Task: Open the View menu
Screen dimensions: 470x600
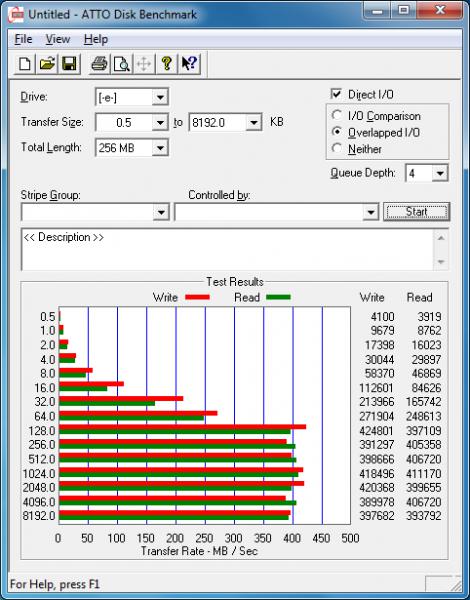Action: pyautogui.click(x=58, y=39)
